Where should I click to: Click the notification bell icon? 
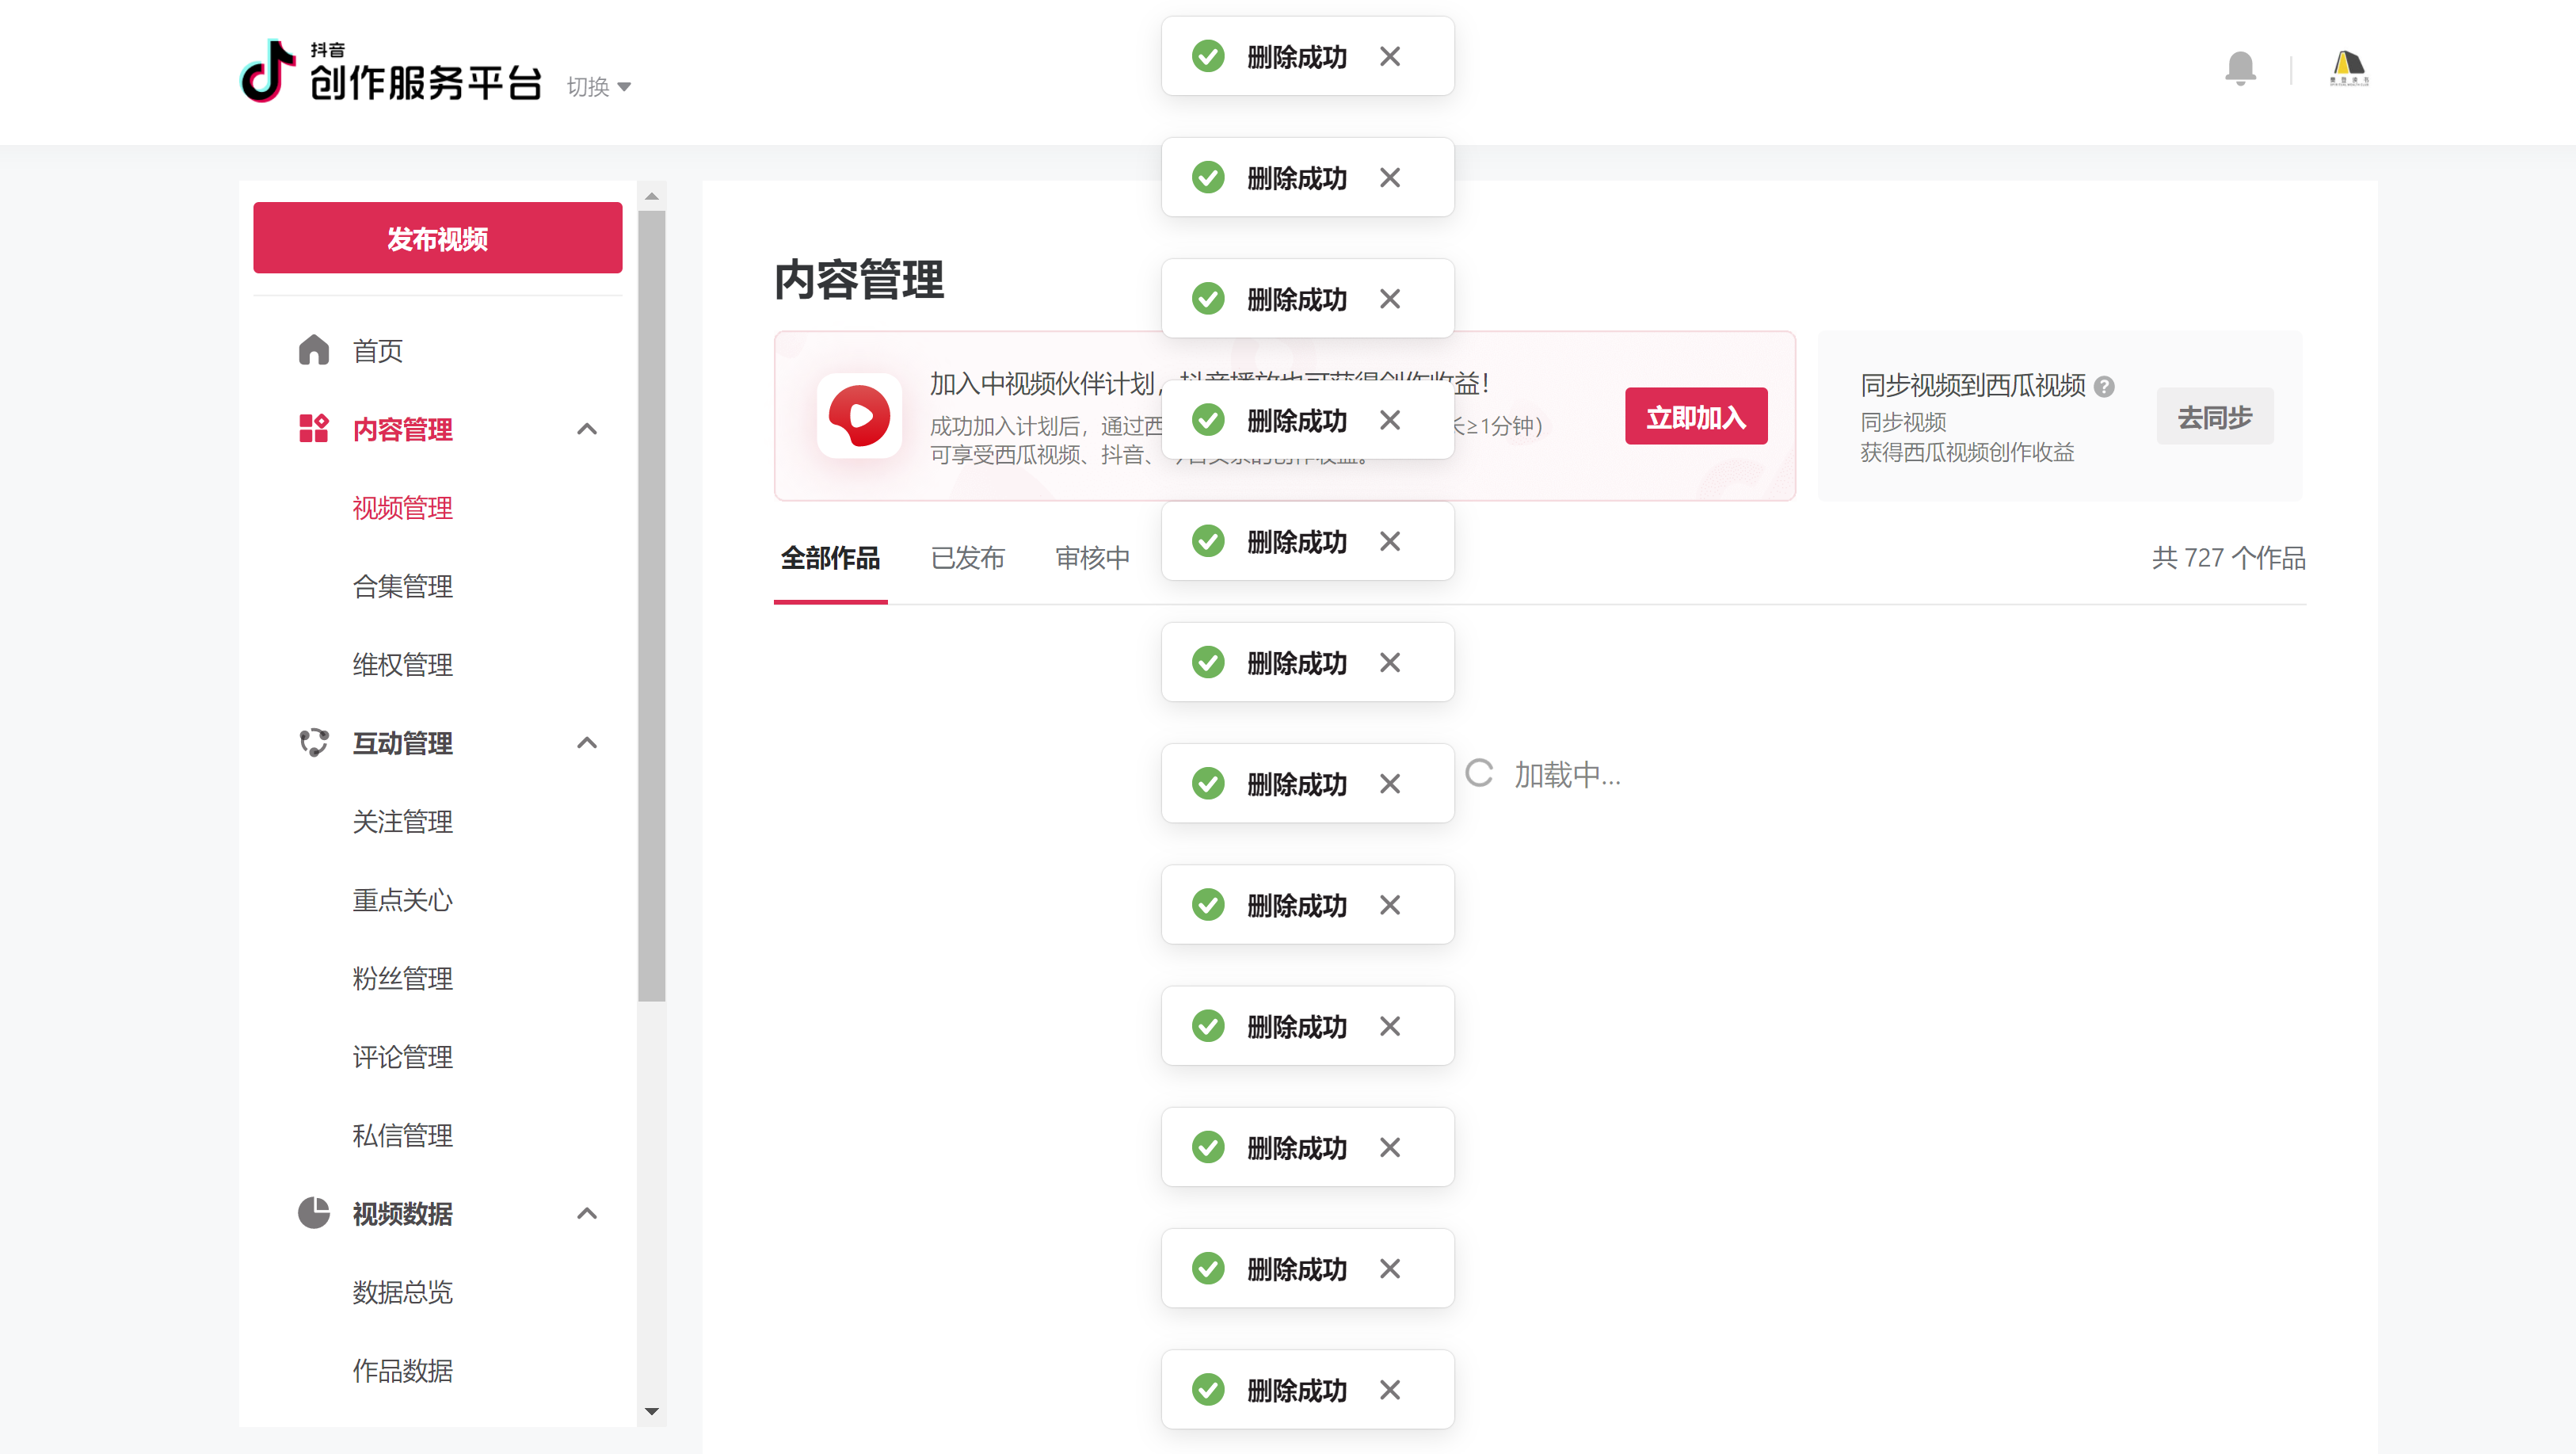coord(2240,68)
